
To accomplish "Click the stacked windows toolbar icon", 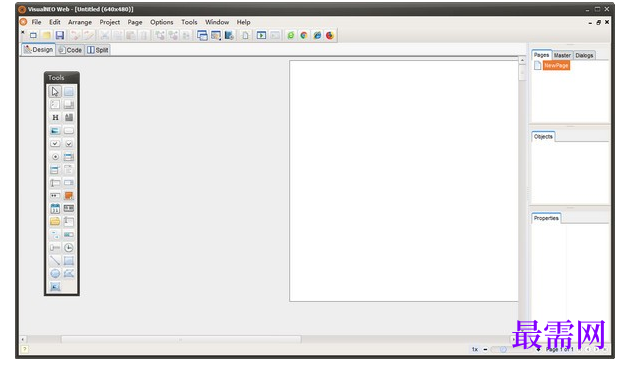I will click(x=202, y=35).
